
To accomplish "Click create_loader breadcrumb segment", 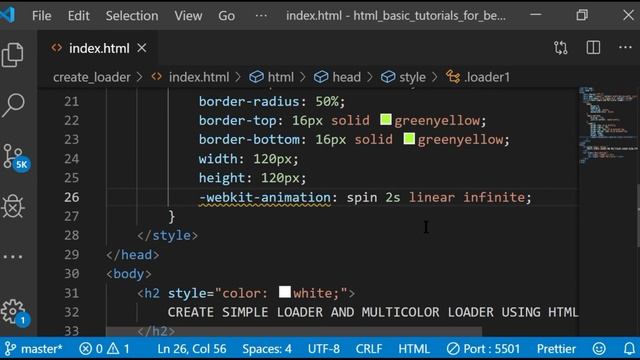I will (92, 77).
